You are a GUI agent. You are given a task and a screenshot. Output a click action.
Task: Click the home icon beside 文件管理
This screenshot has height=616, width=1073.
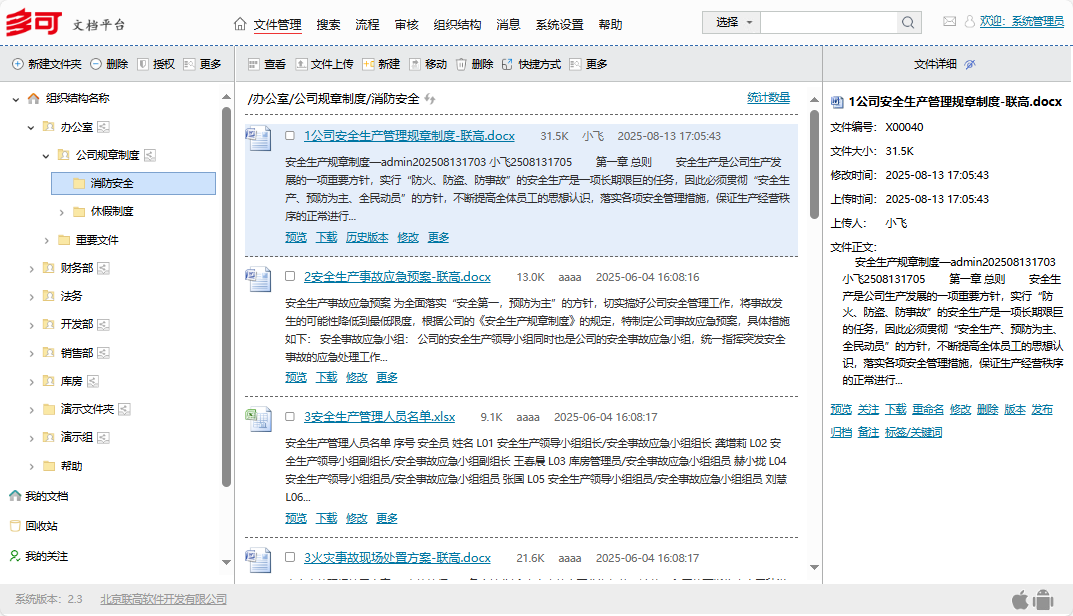[240, 24]
